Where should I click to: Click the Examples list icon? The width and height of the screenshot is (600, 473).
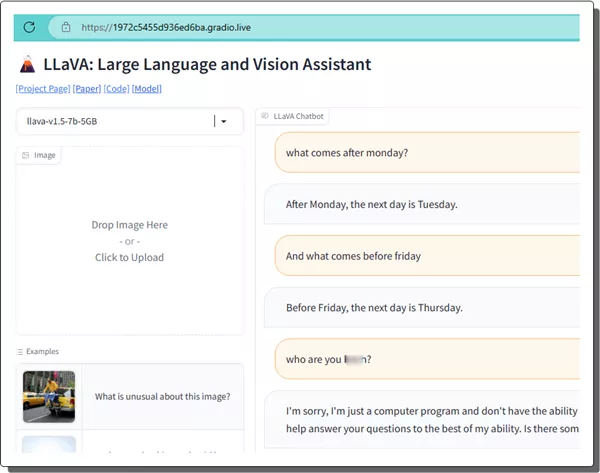coord(21,352)
